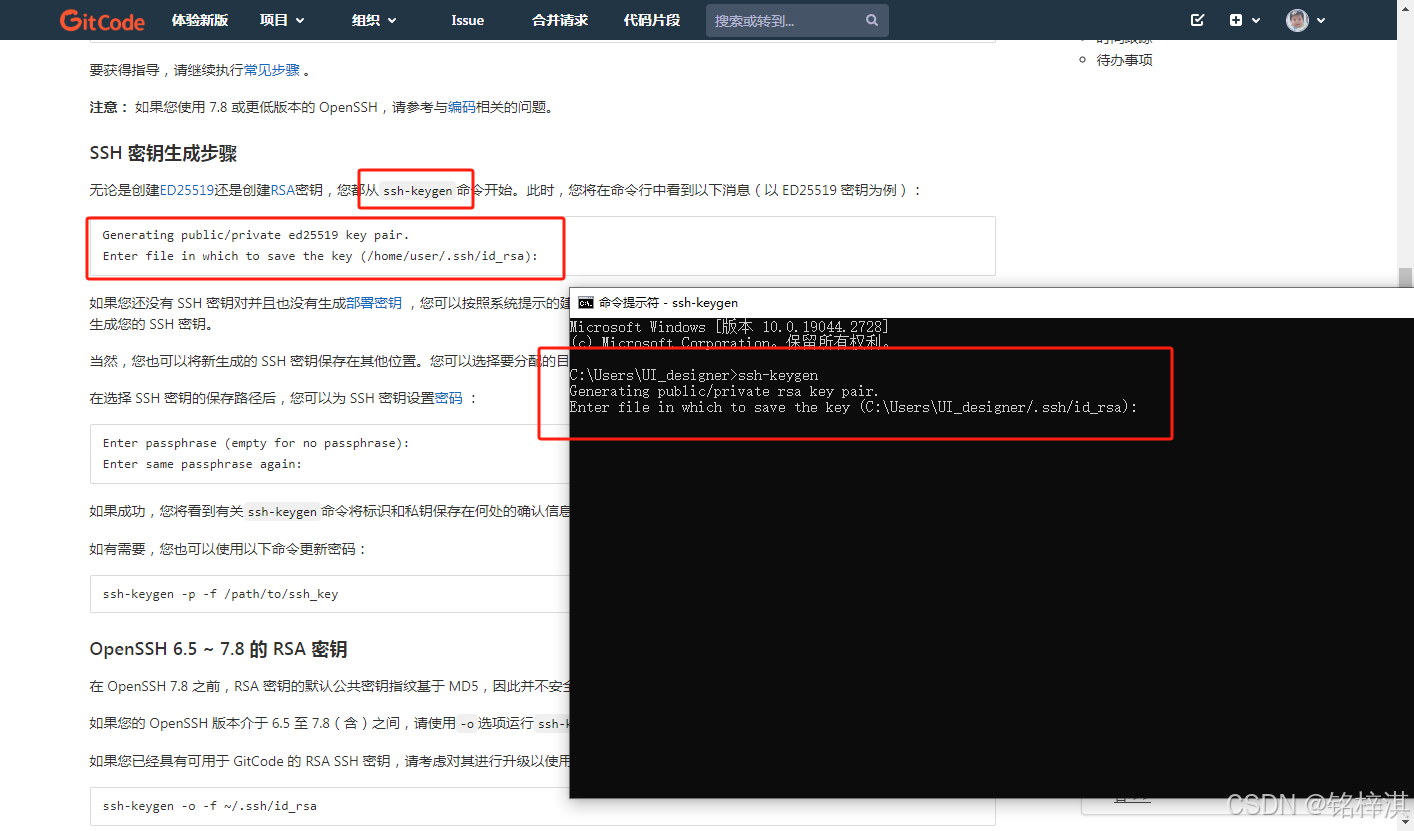Viewport: 1414px width, 831px height.
Task: Follow the RSA link
Action: pos(283,190)
